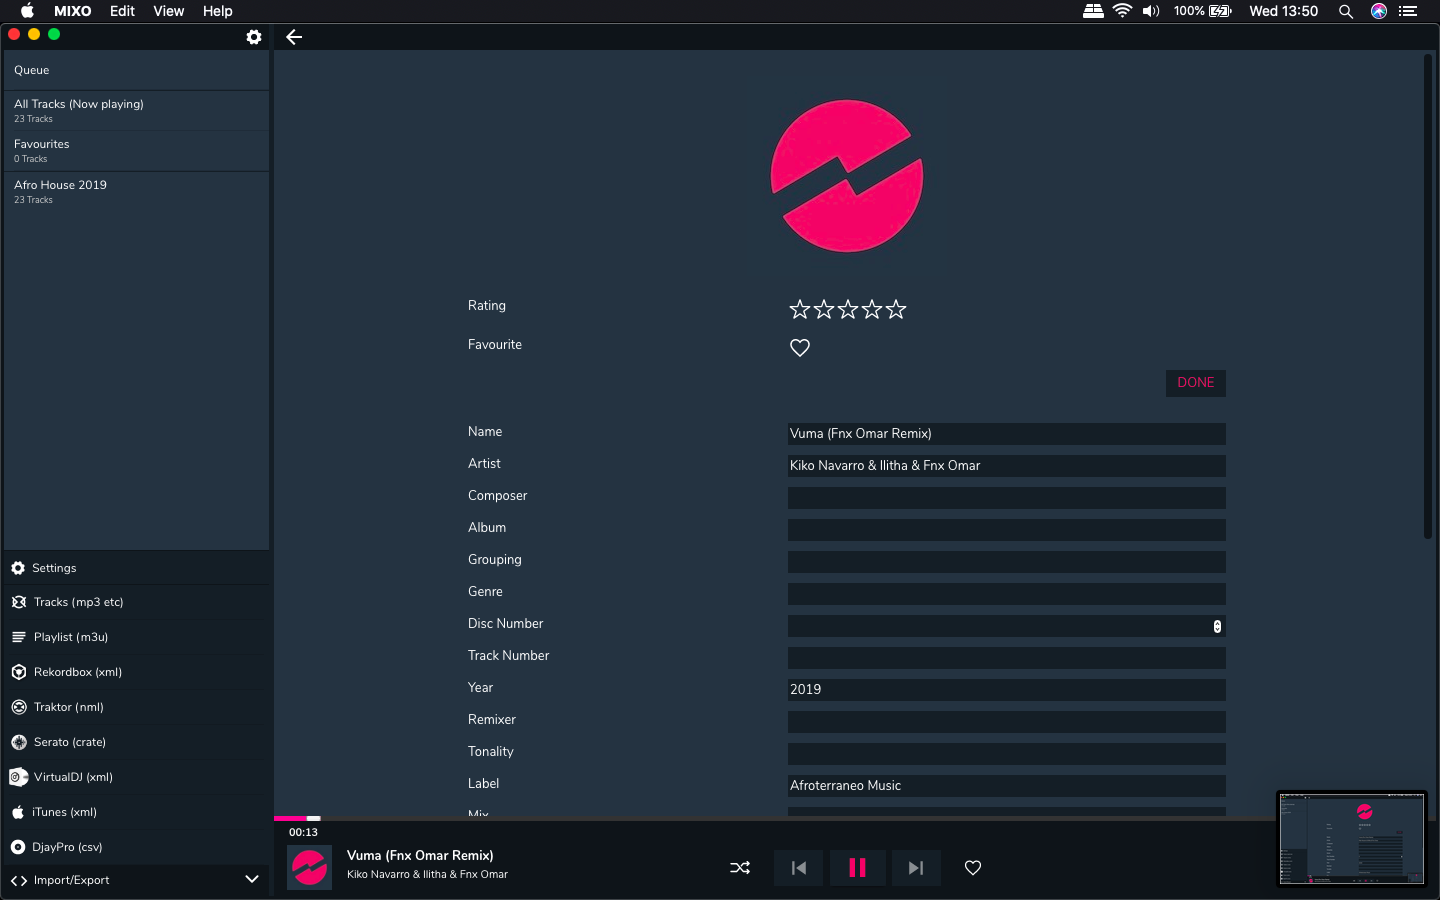Screen dimensions: 1440x900
Task: Skip to the previous track
Action: tap(798, 868)
